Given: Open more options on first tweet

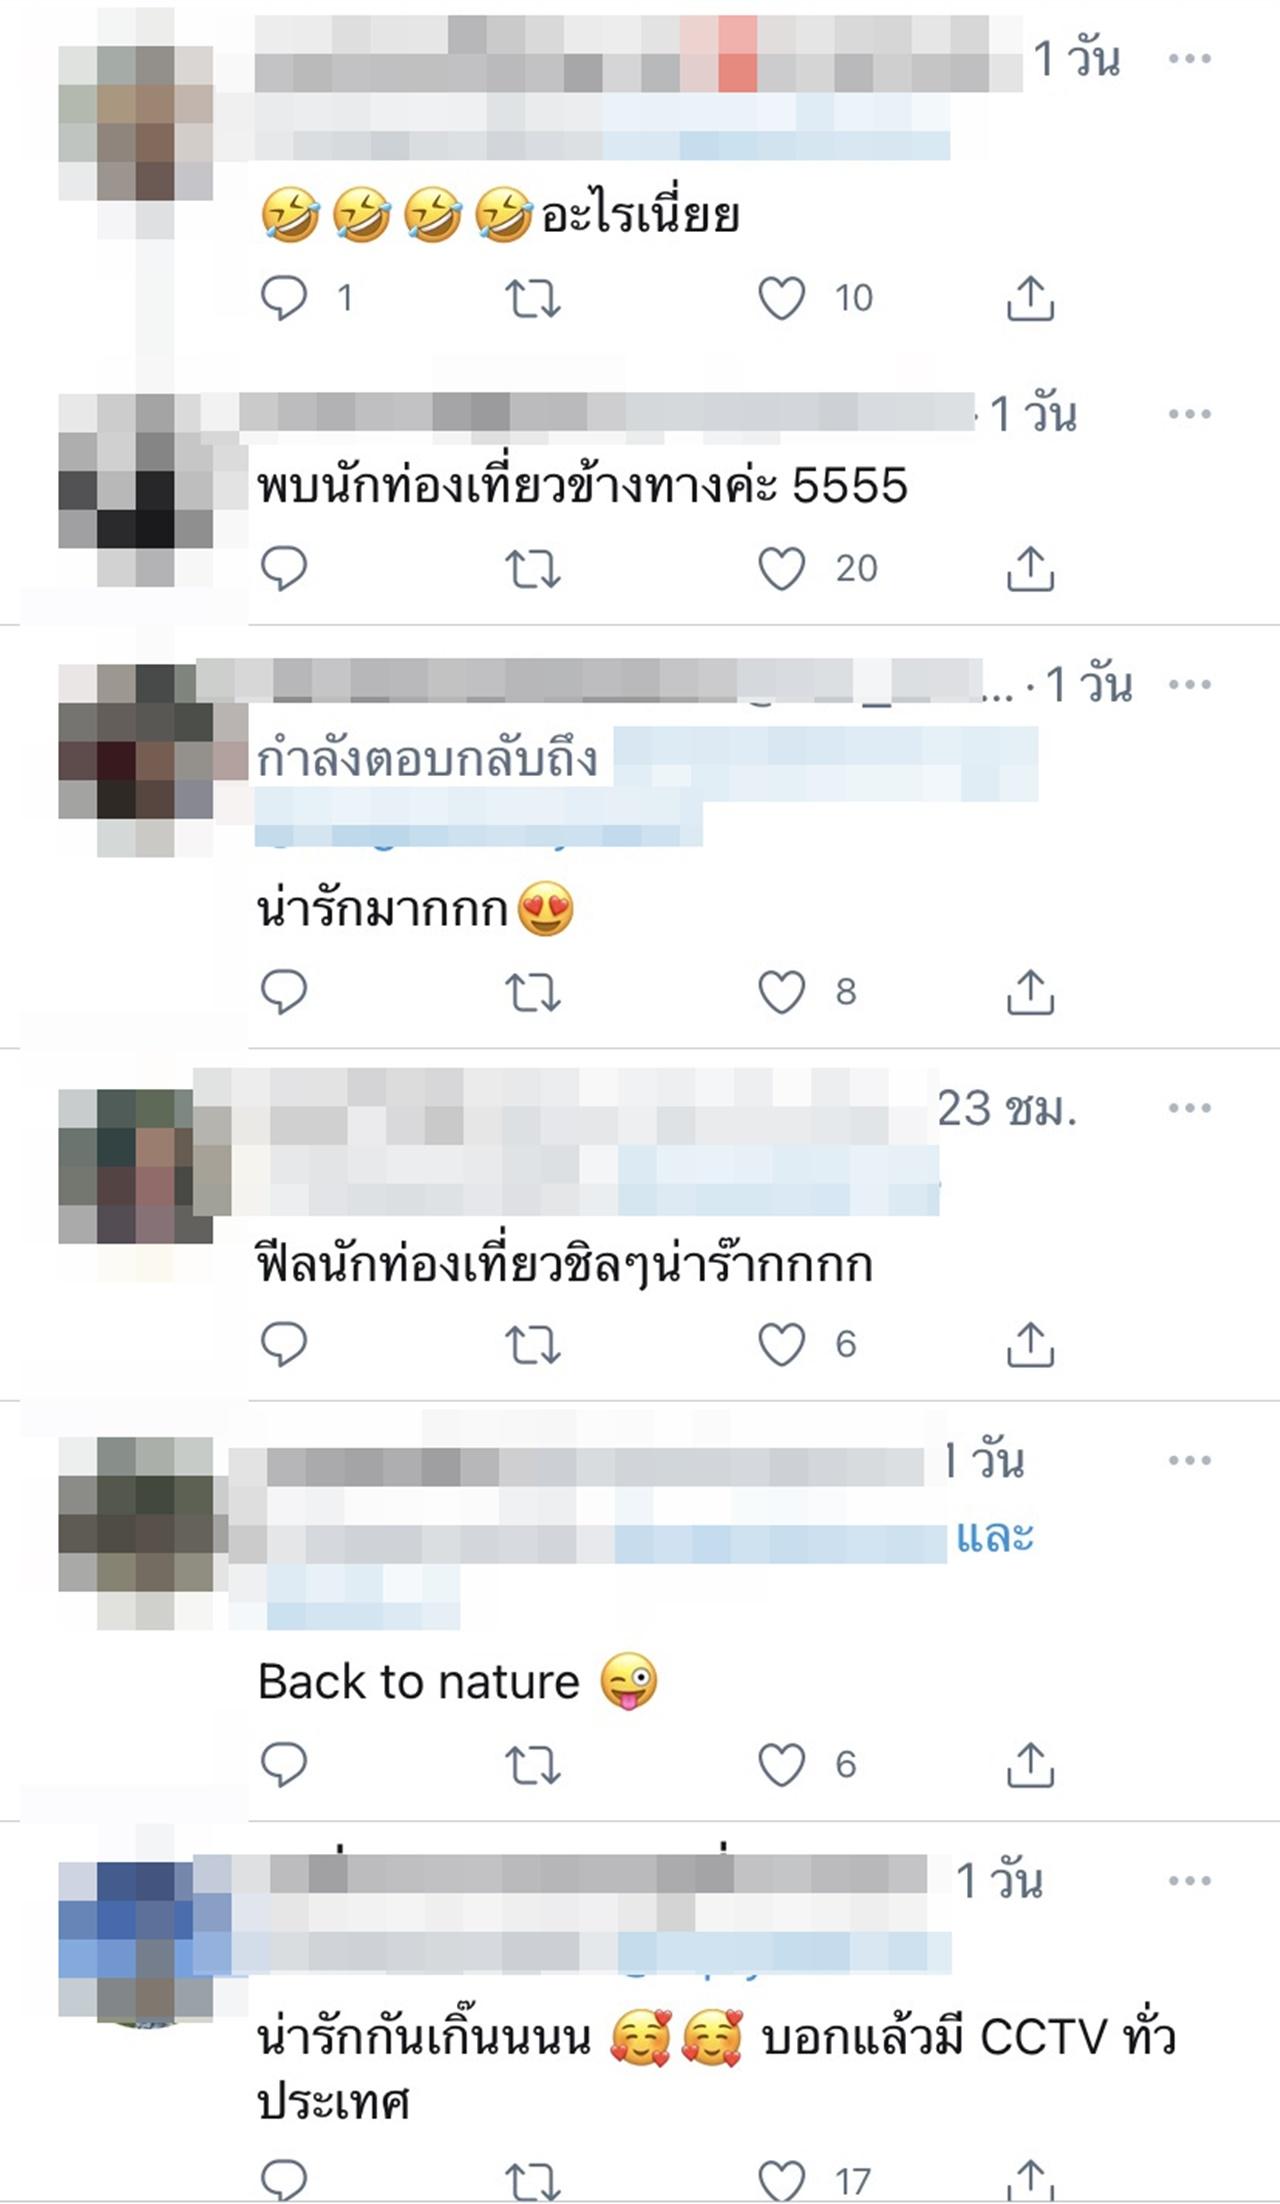Looking at the screenshot, I should tap(1189, 59).
